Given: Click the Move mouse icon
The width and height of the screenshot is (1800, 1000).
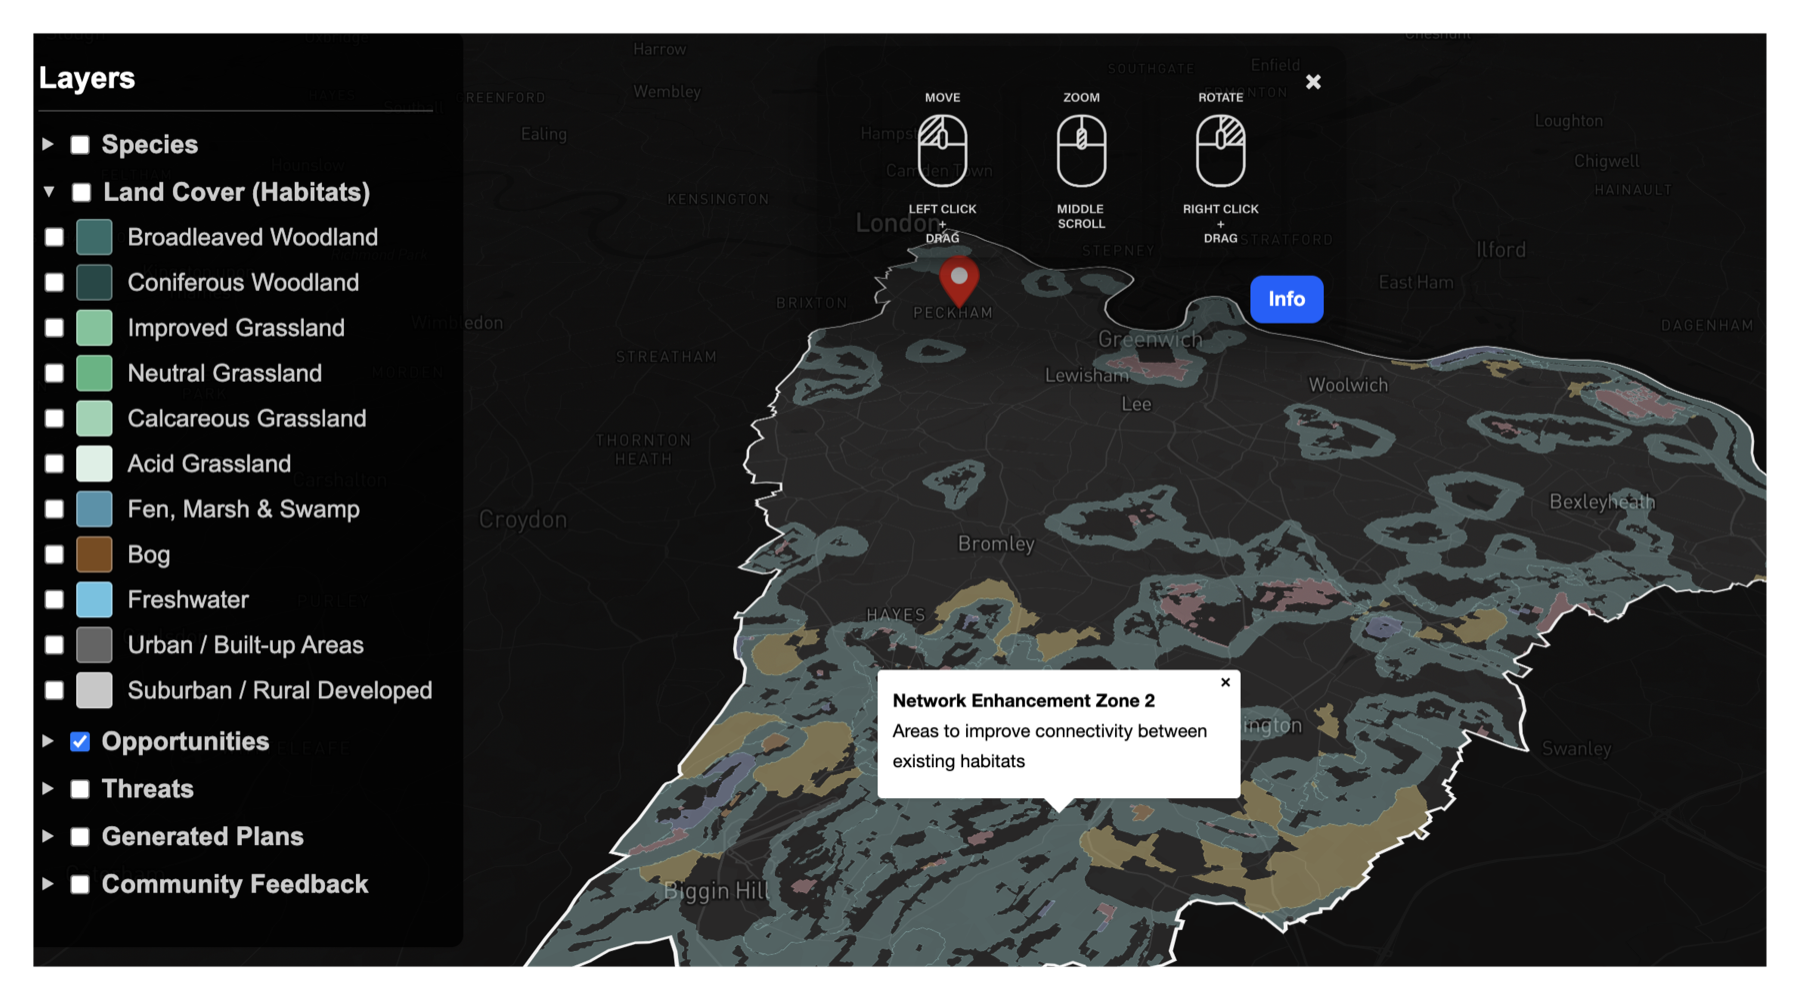Looking at the screenshot, I should [942, 151].
